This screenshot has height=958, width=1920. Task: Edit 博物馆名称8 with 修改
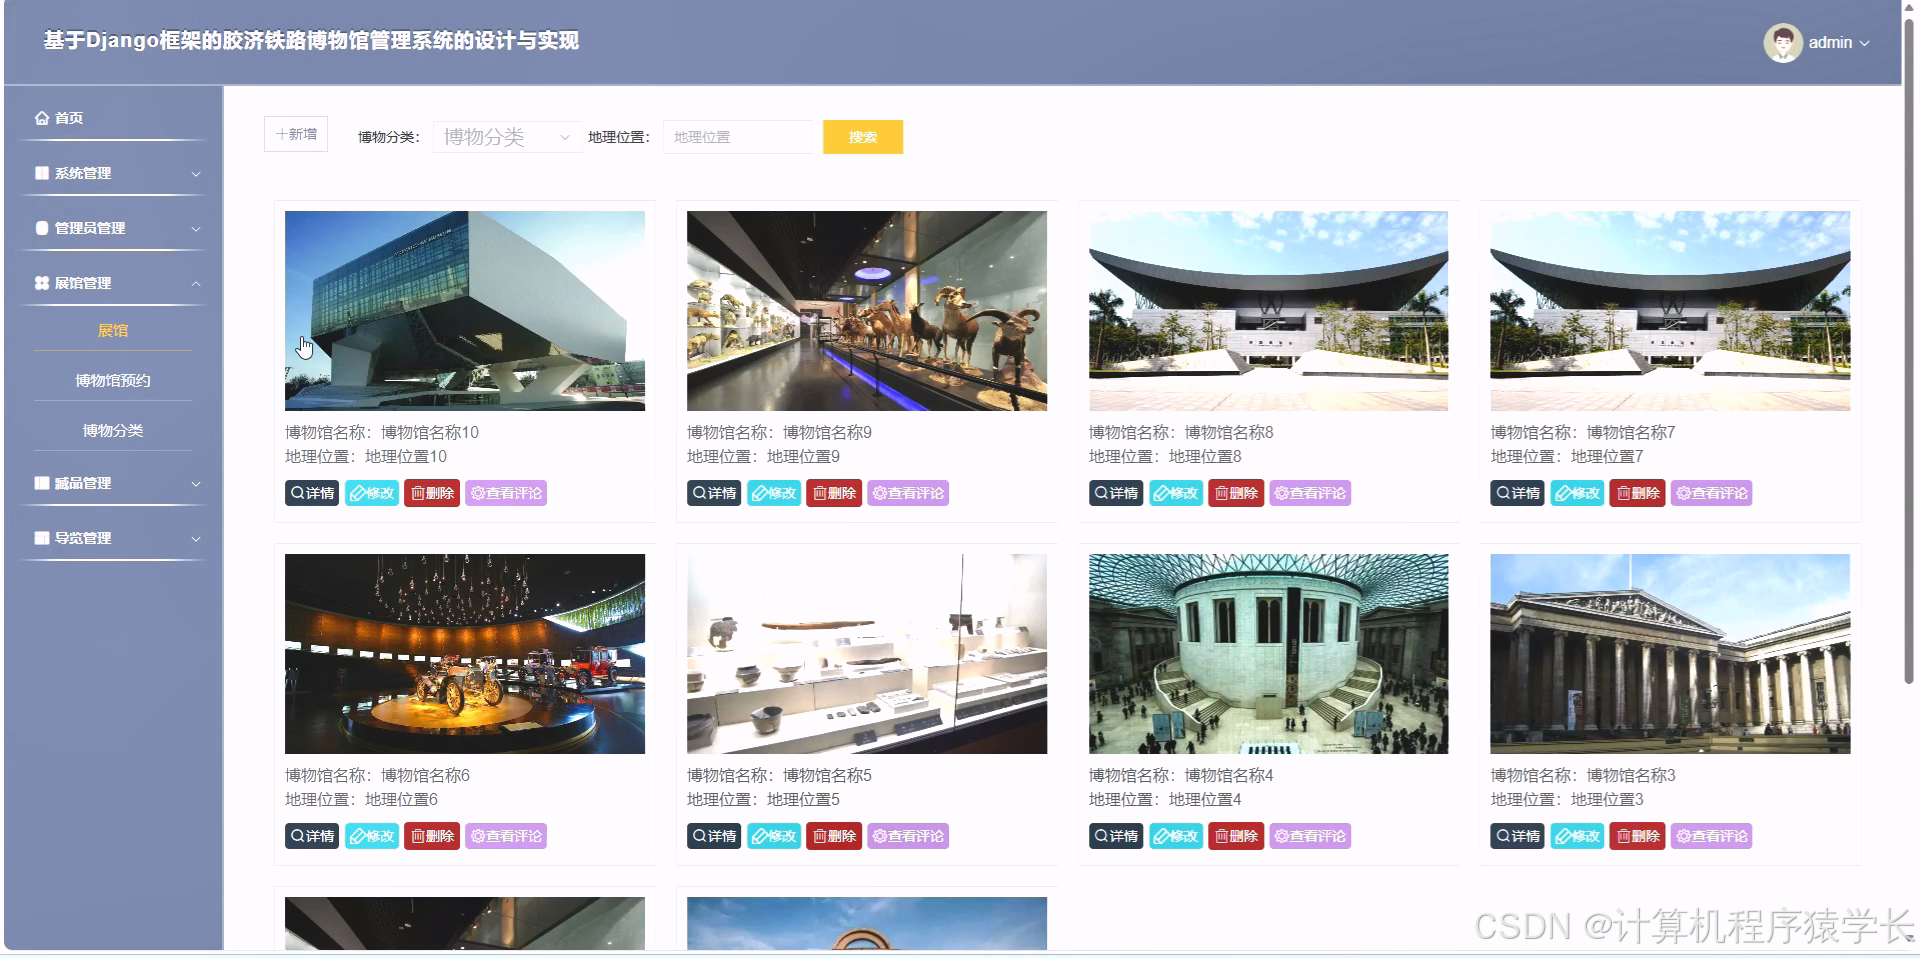coord(1176,493)
